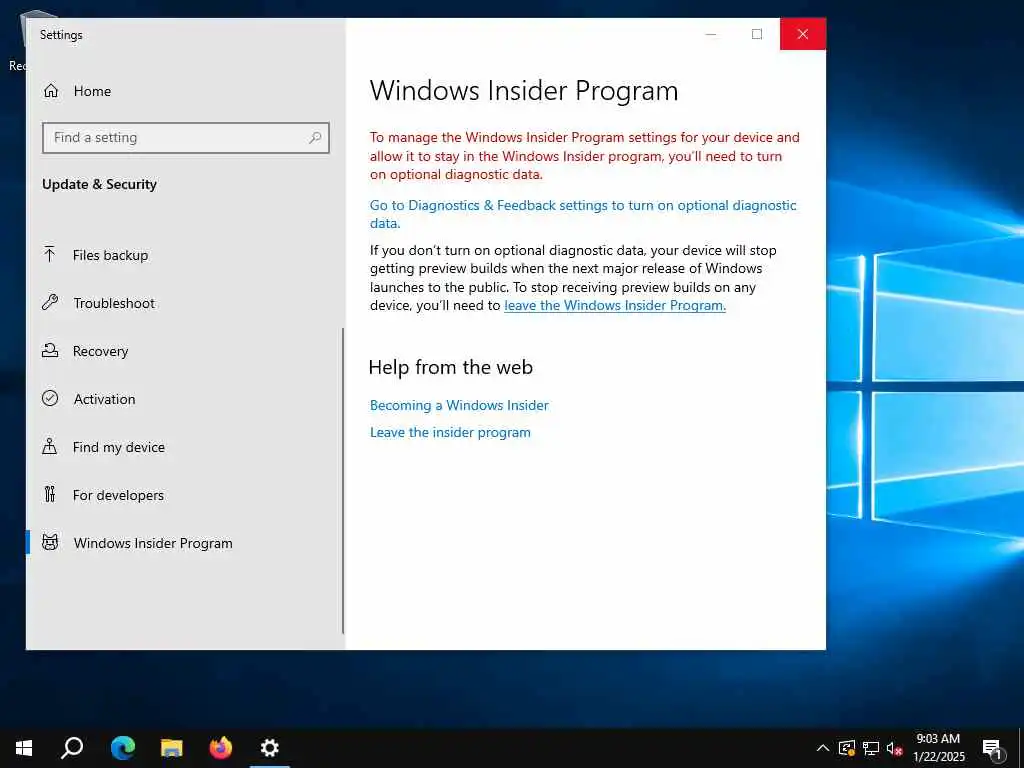This screenshot has width=1024, height=768.
Task: Open taskbar search
Action: coord(72,748)
